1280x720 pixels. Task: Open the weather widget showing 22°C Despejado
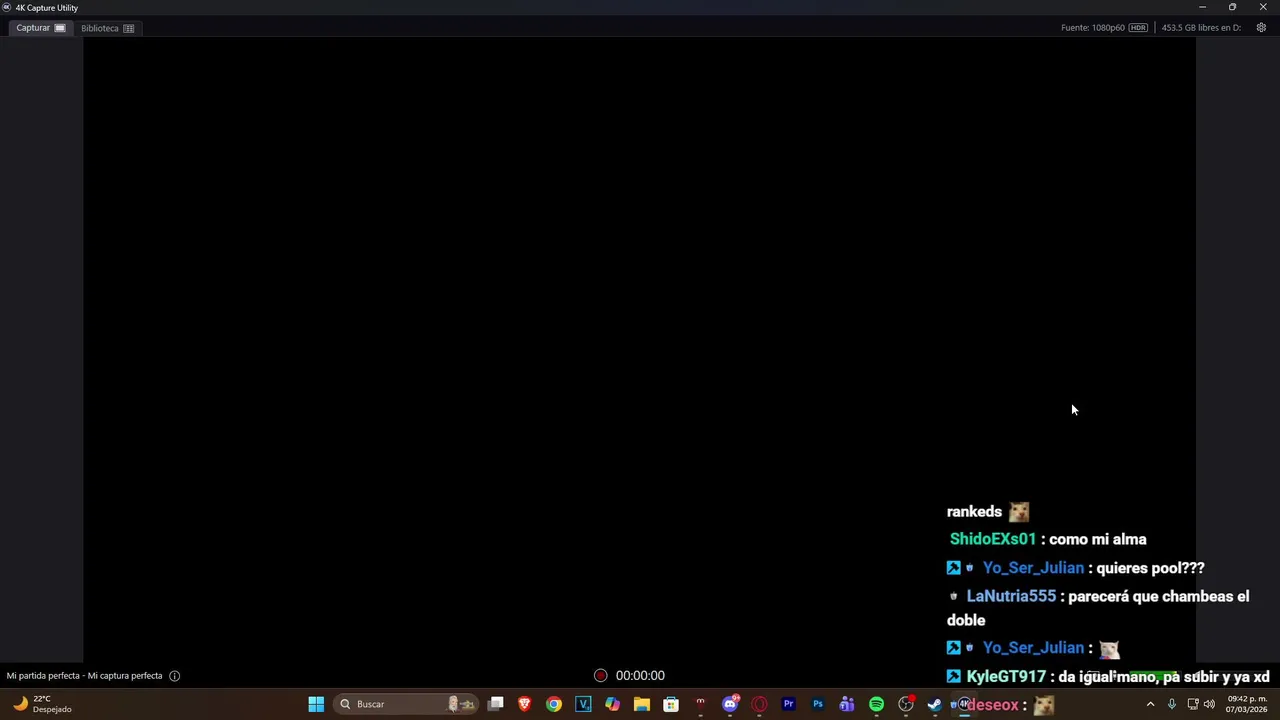coord(42,704)
